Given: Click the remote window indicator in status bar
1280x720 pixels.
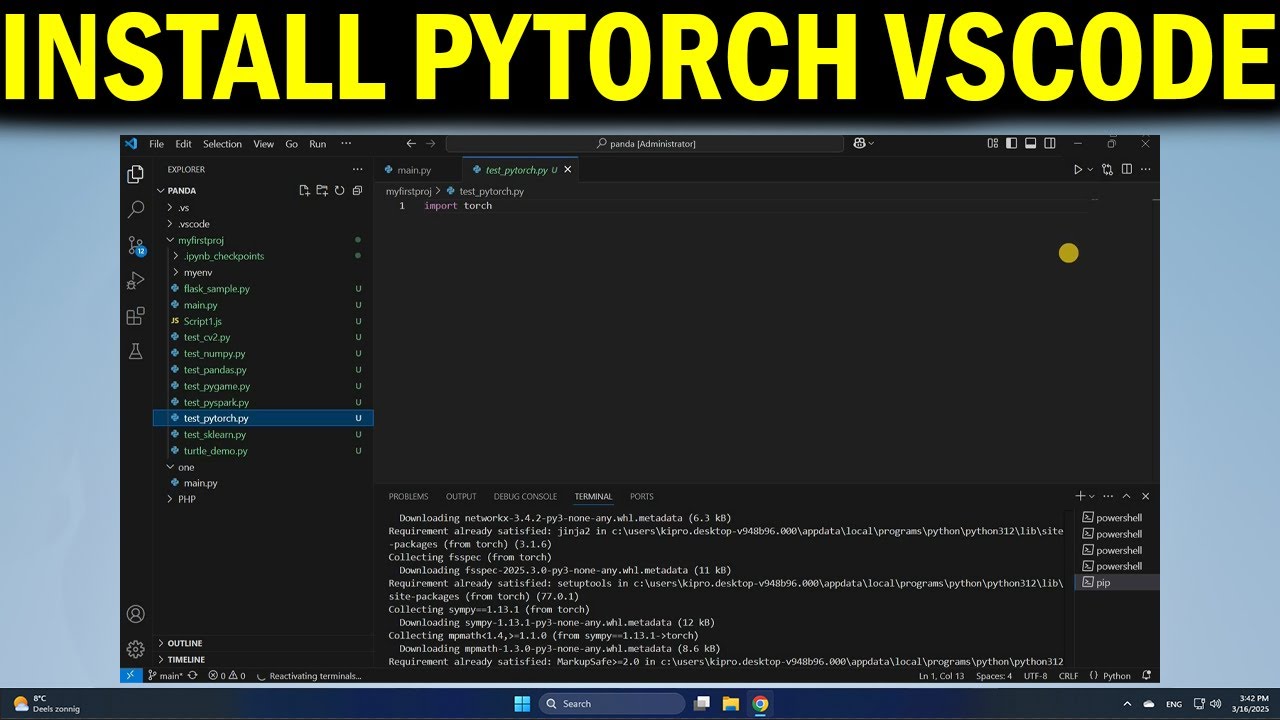Looking at the screenshot, I should pos(130,676).
